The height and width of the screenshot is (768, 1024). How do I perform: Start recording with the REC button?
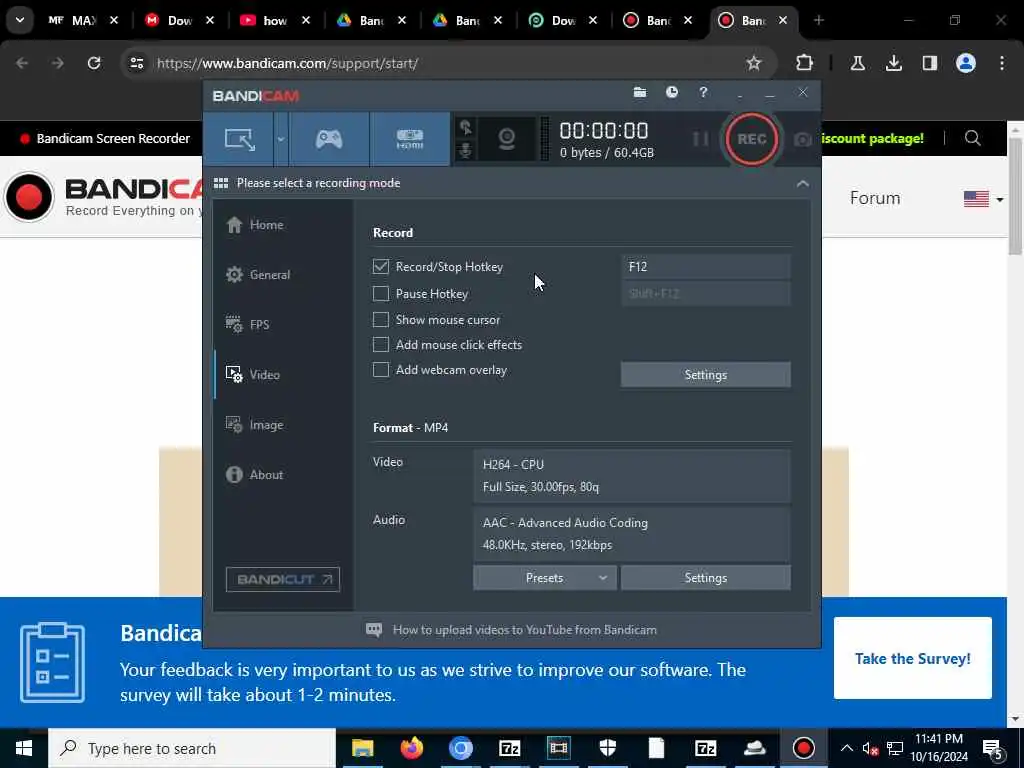click(751, 139)
